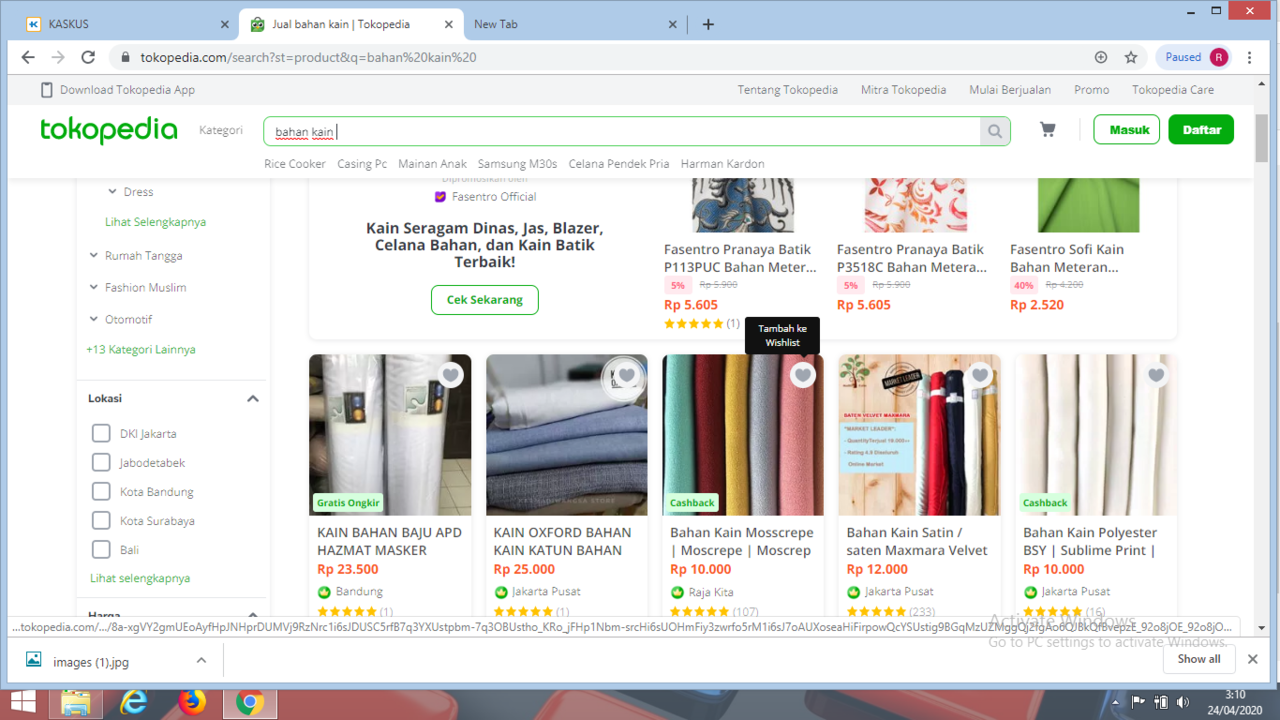Click the Paused profile button
This screenshot has height=720, width=1280.
click(x=1195, y=57)
